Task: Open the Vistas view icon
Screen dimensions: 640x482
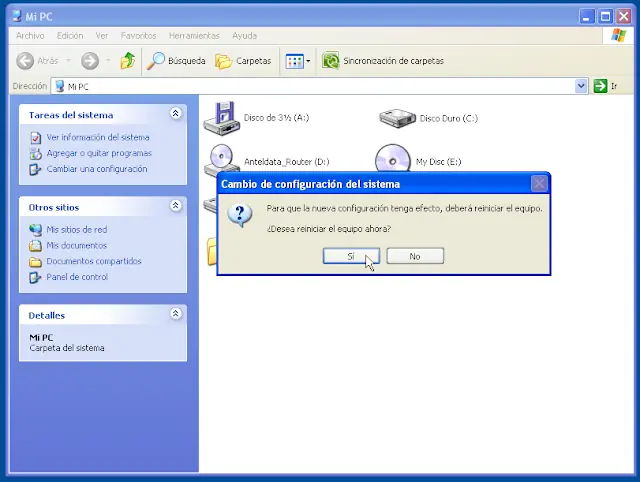Action: click(294, 61)
